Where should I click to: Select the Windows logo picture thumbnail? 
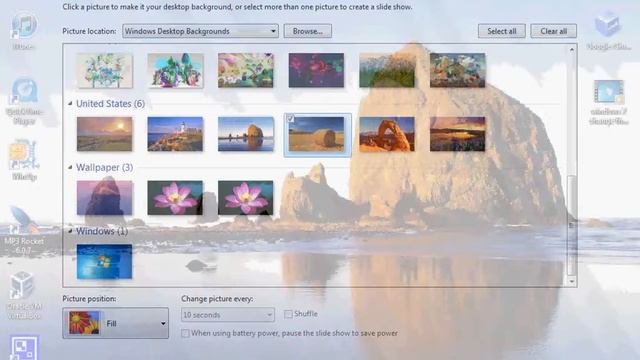[104, 262]
